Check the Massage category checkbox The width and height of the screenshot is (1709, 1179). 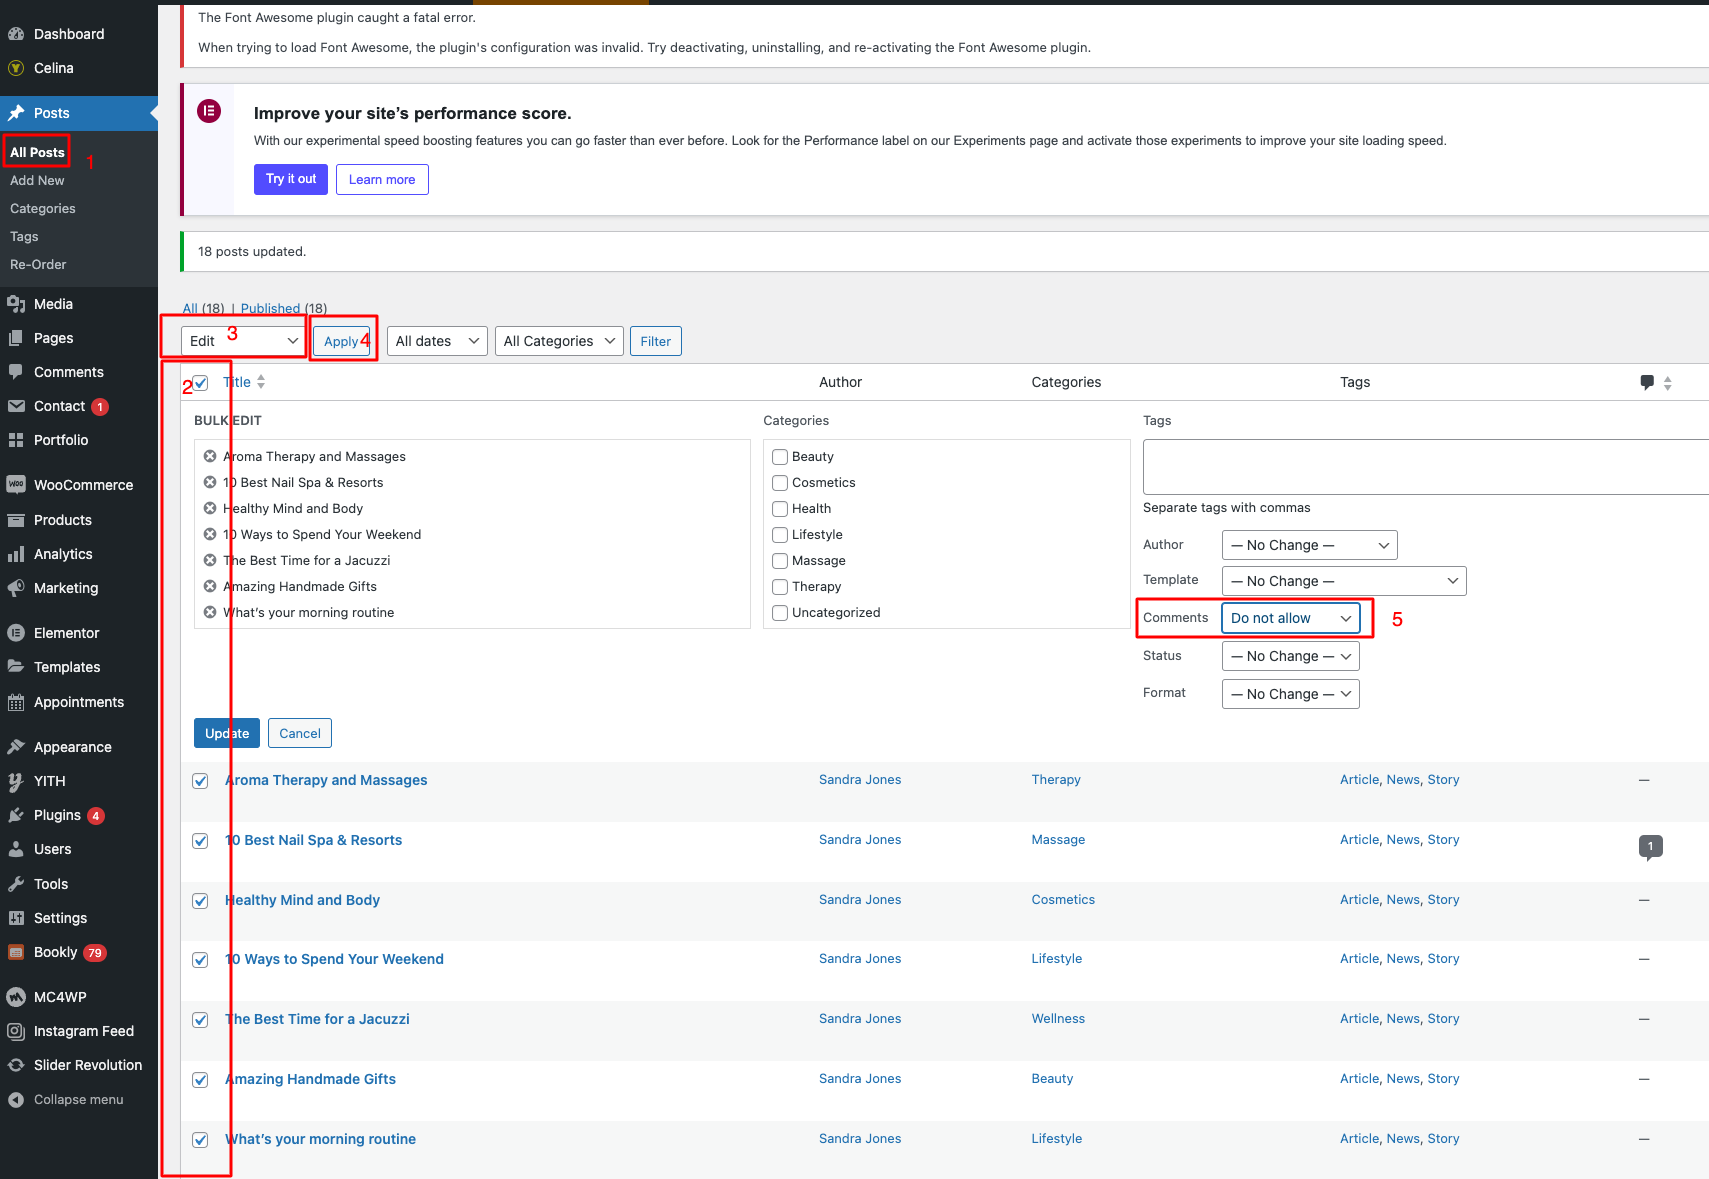(x=780, y=561)
